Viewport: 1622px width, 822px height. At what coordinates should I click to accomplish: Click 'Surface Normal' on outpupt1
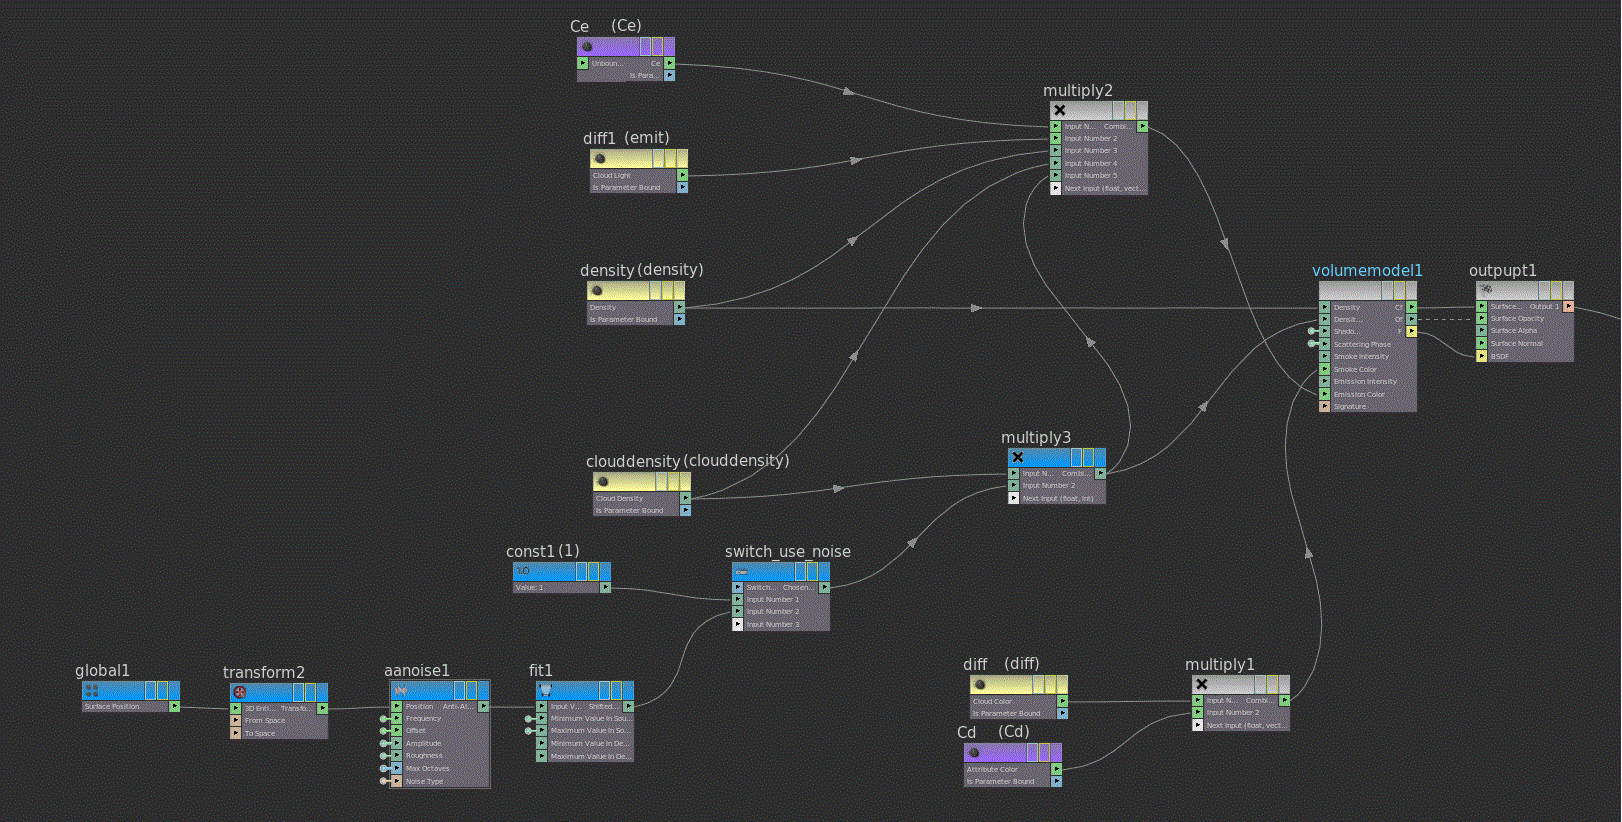pos(1516,343)
